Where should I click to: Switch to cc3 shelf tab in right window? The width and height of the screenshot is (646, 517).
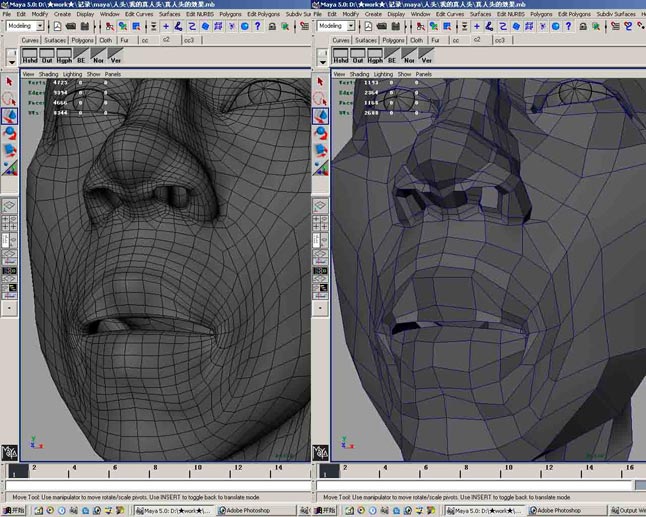[x=500, y=40]
